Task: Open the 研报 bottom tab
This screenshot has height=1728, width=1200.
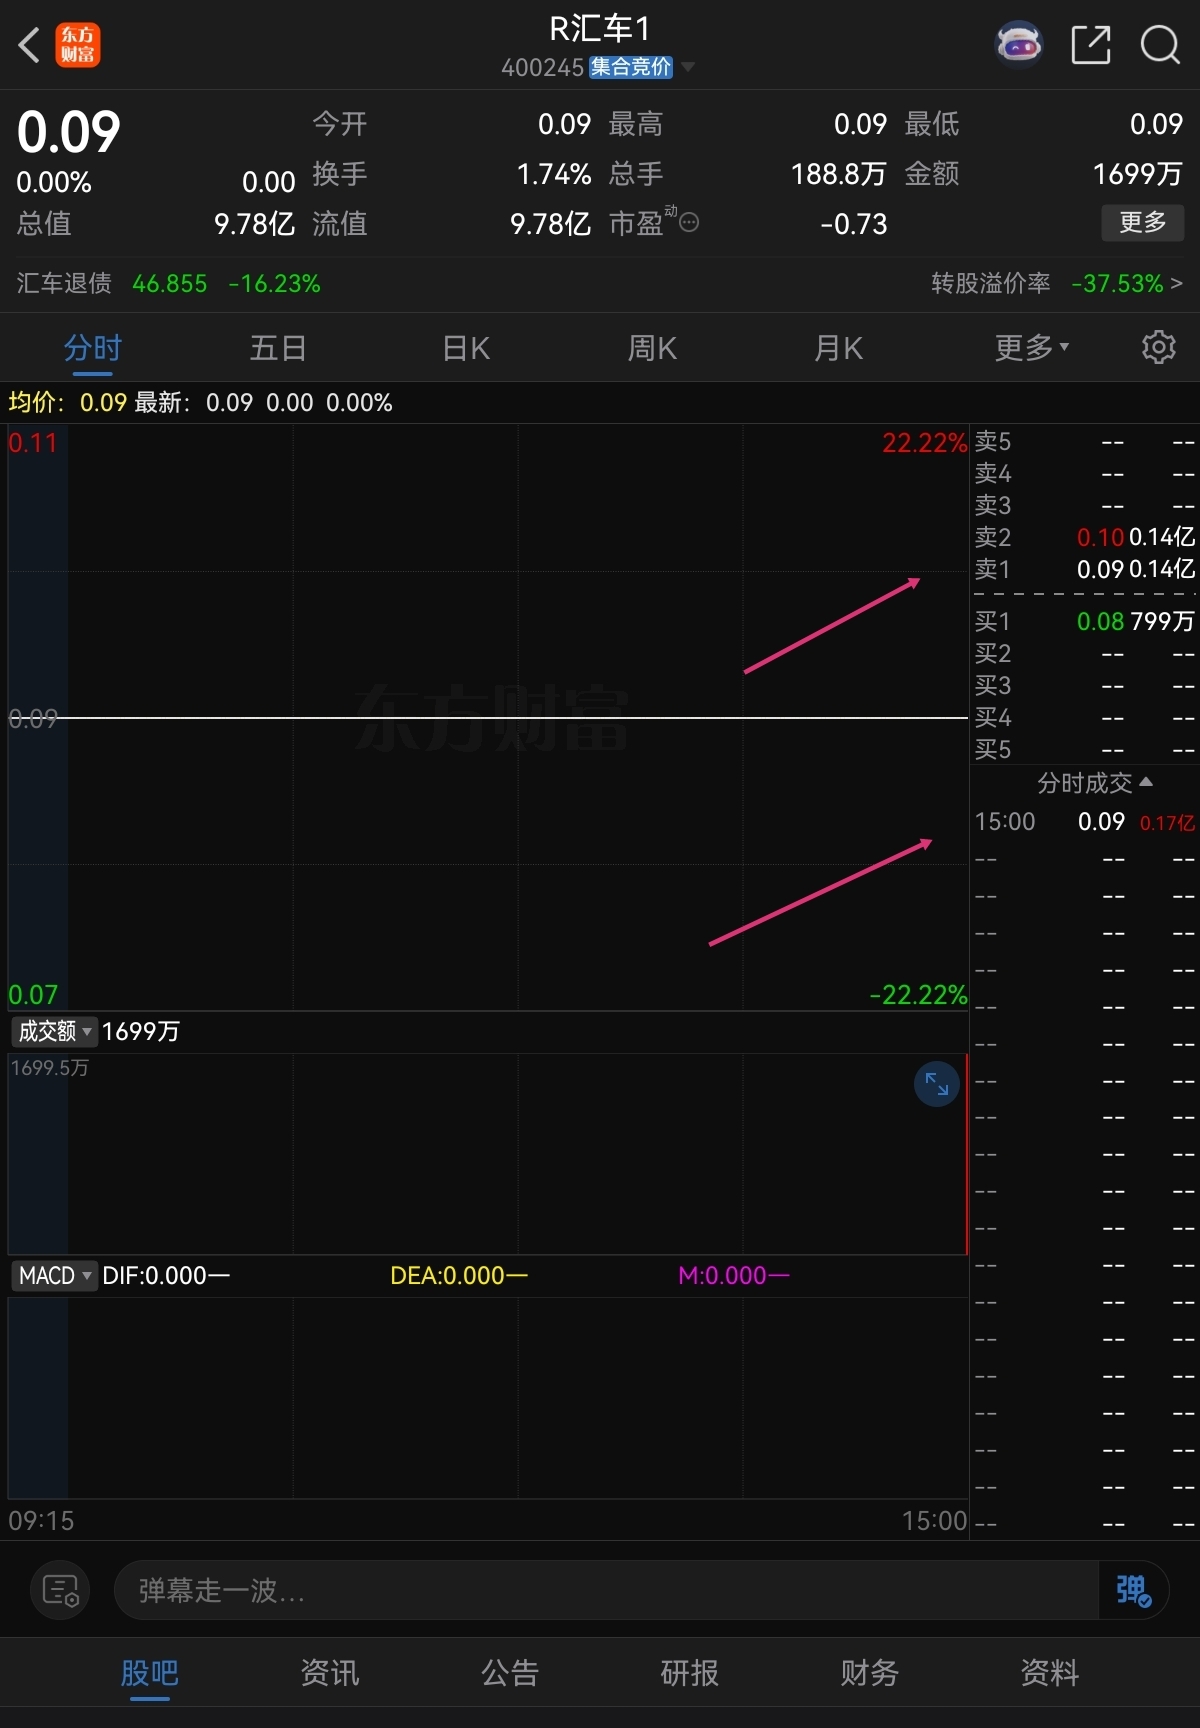Action: [690, 1672]
